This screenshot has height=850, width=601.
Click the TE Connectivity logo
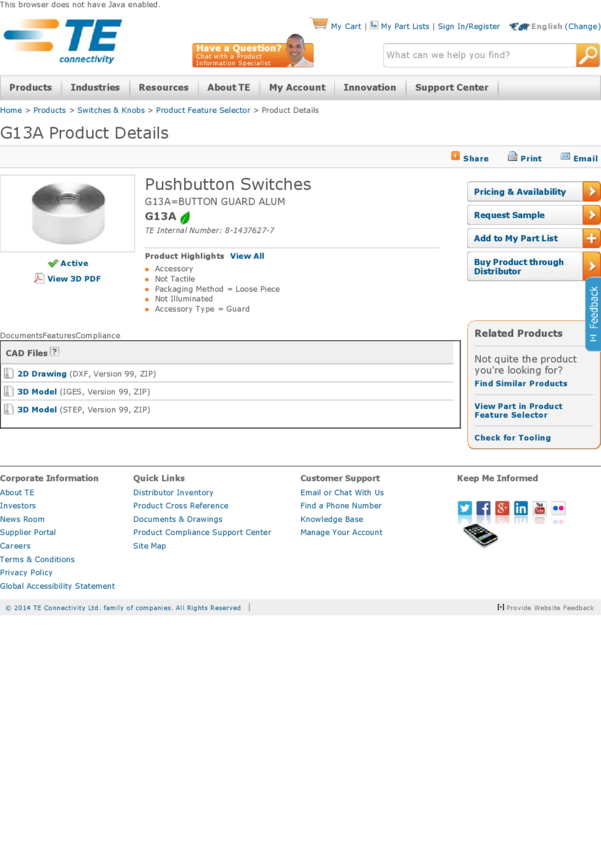click(62, 42)
